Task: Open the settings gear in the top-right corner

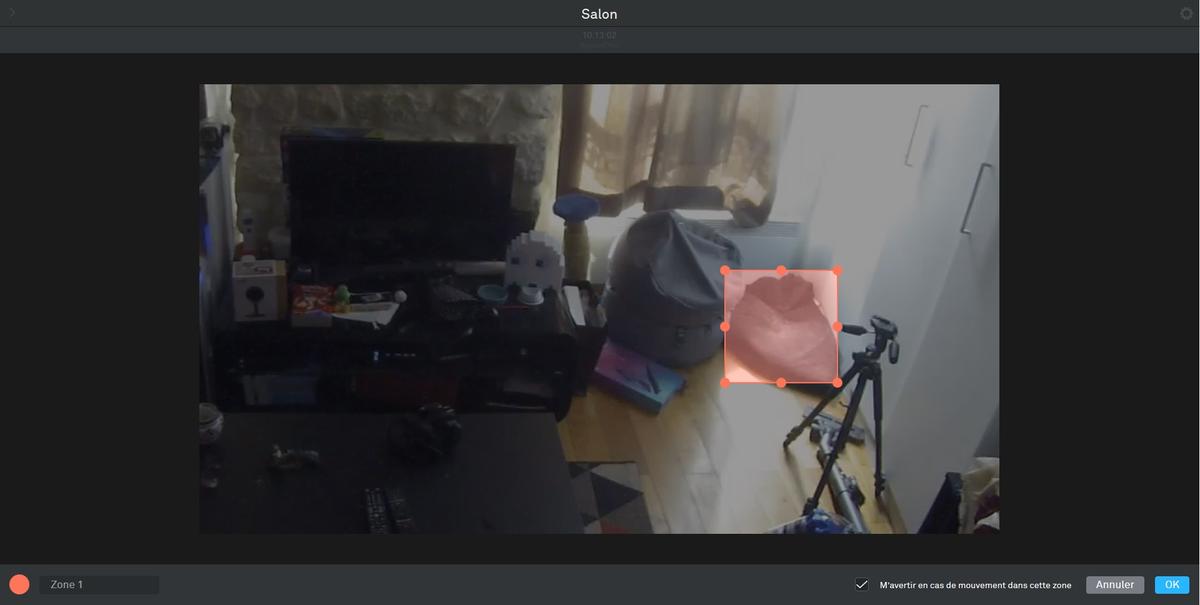Action: tap(1187, 14)
